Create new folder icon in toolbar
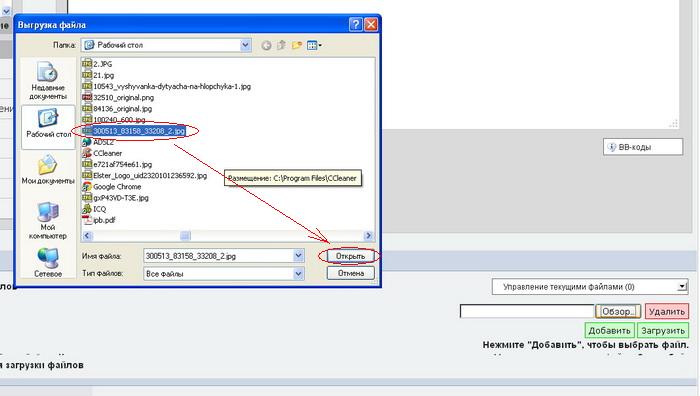 click(297, 45)
